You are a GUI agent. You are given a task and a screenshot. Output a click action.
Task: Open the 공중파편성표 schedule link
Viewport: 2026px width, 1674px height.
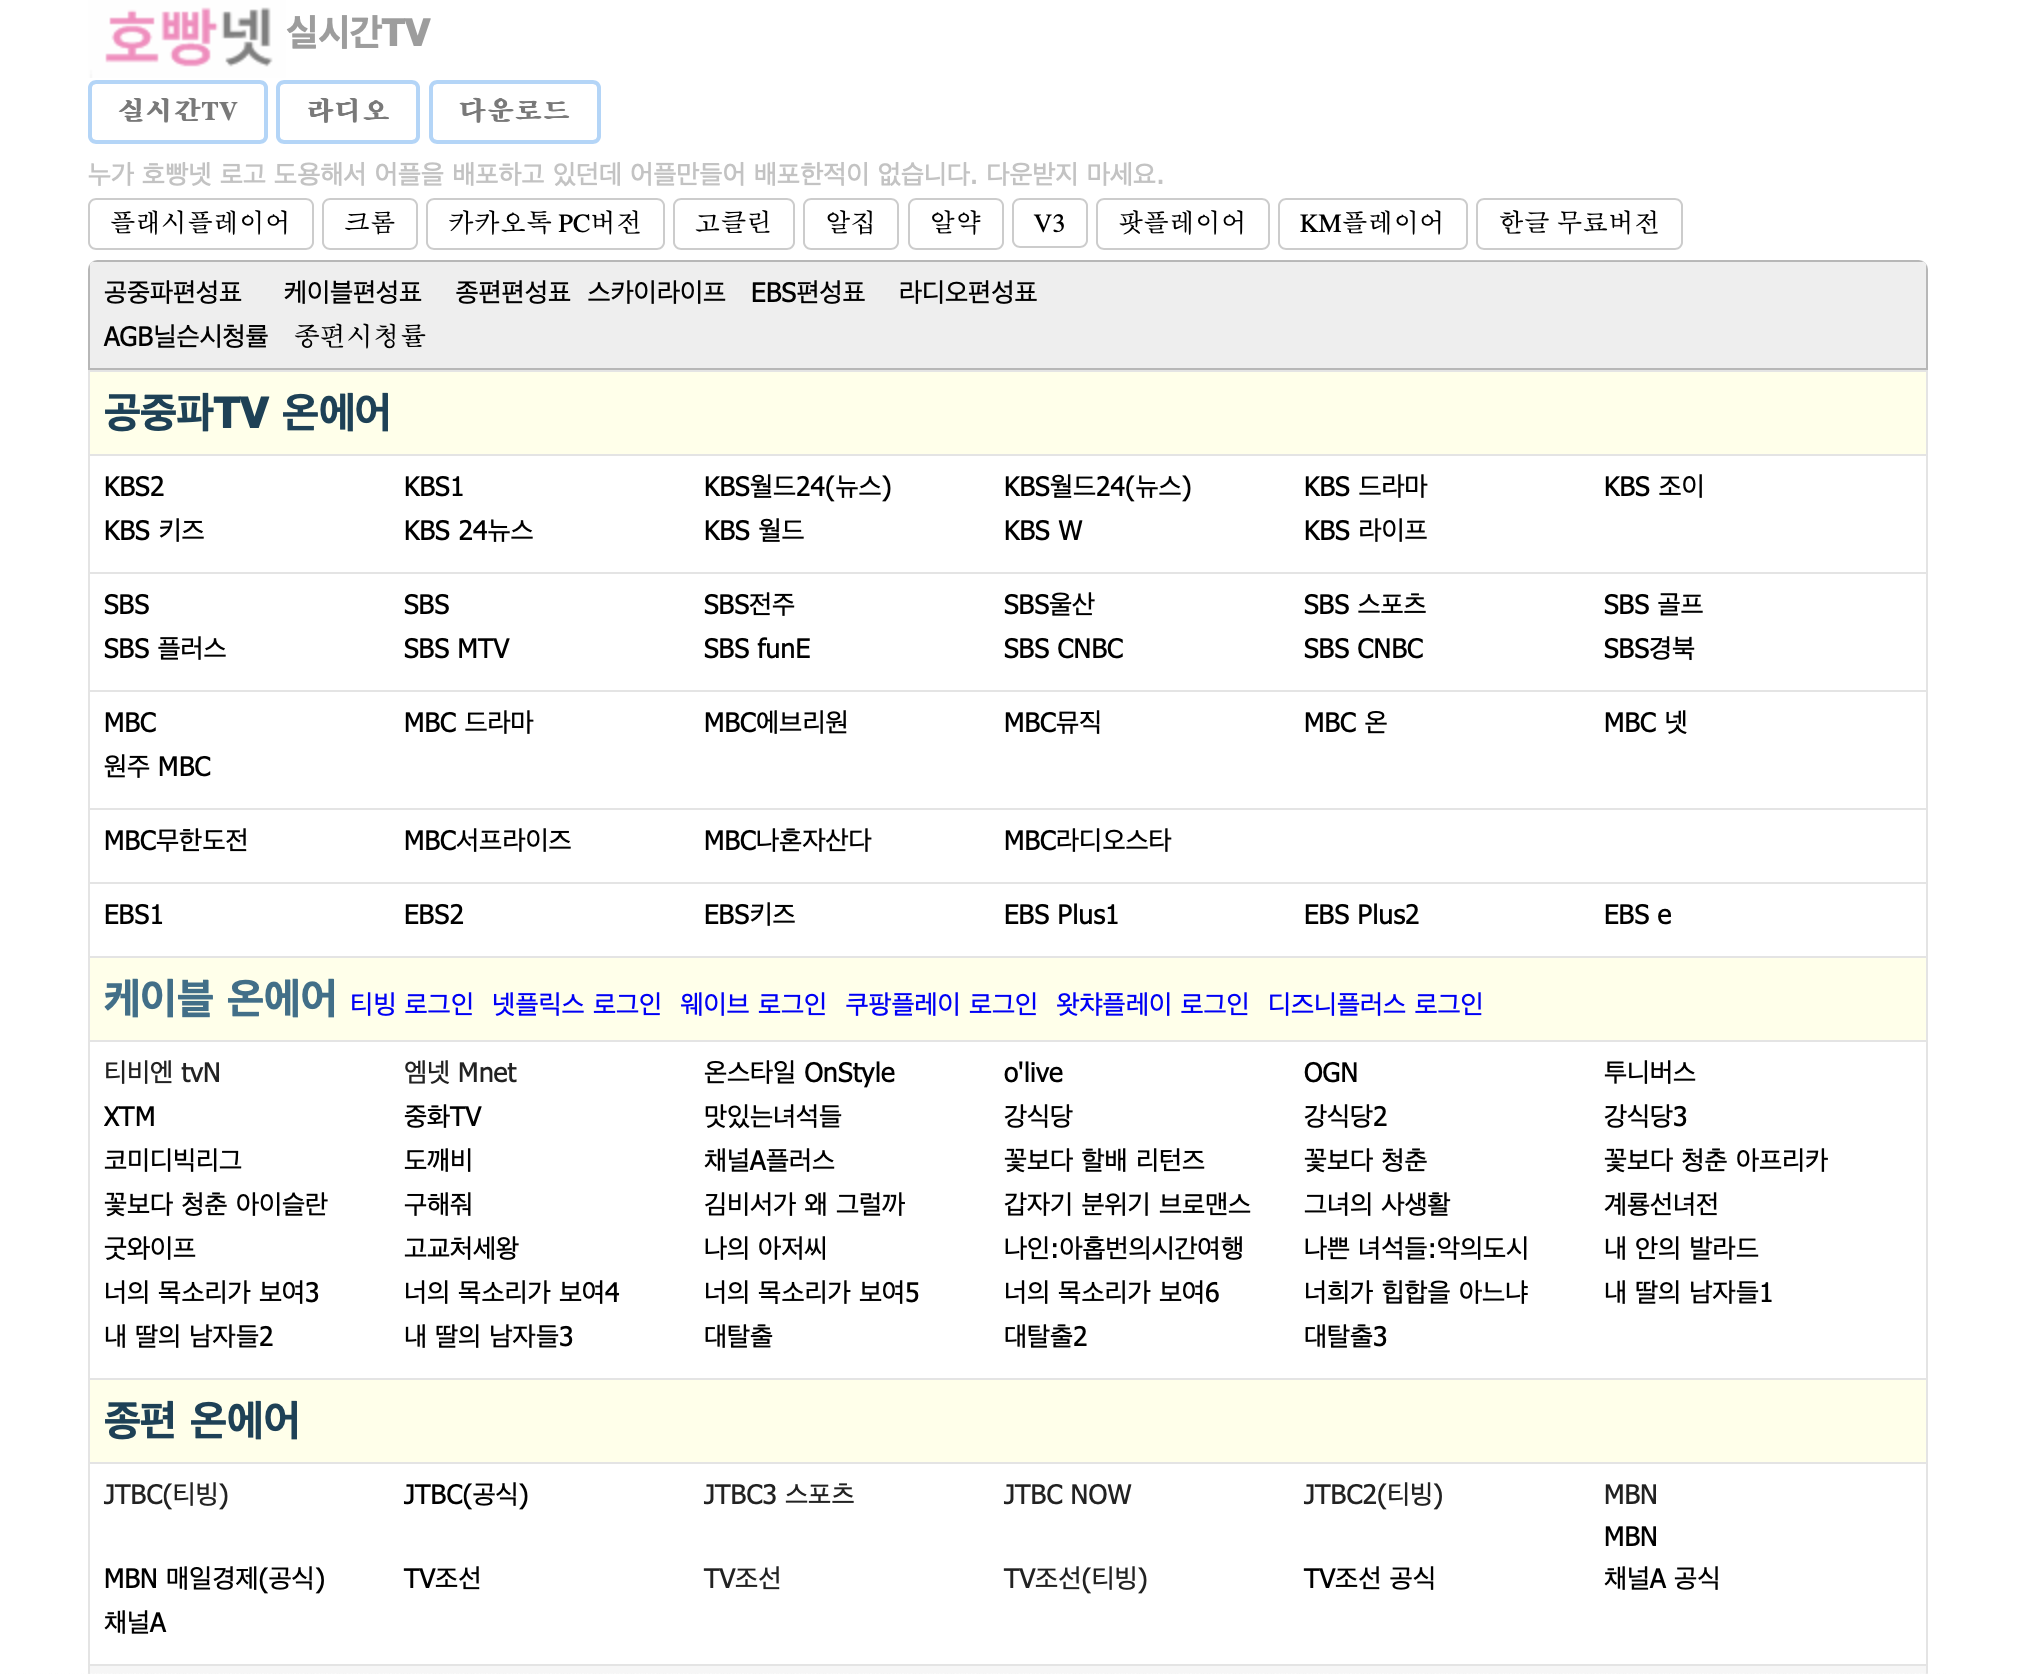pos(173,292)
